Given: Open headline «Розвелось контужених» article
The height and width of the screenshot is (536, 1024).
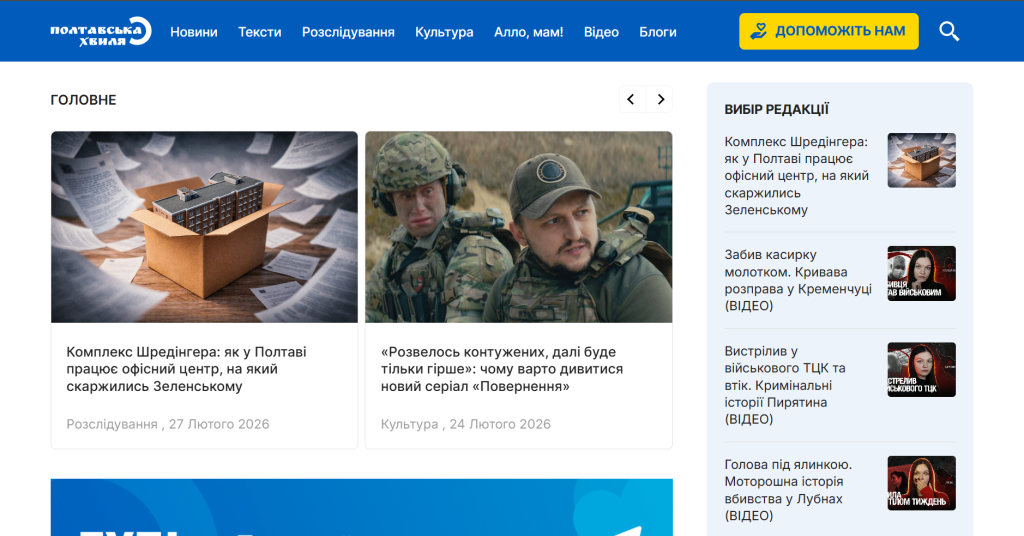Looking at the screenshot, I should [502, 369].
